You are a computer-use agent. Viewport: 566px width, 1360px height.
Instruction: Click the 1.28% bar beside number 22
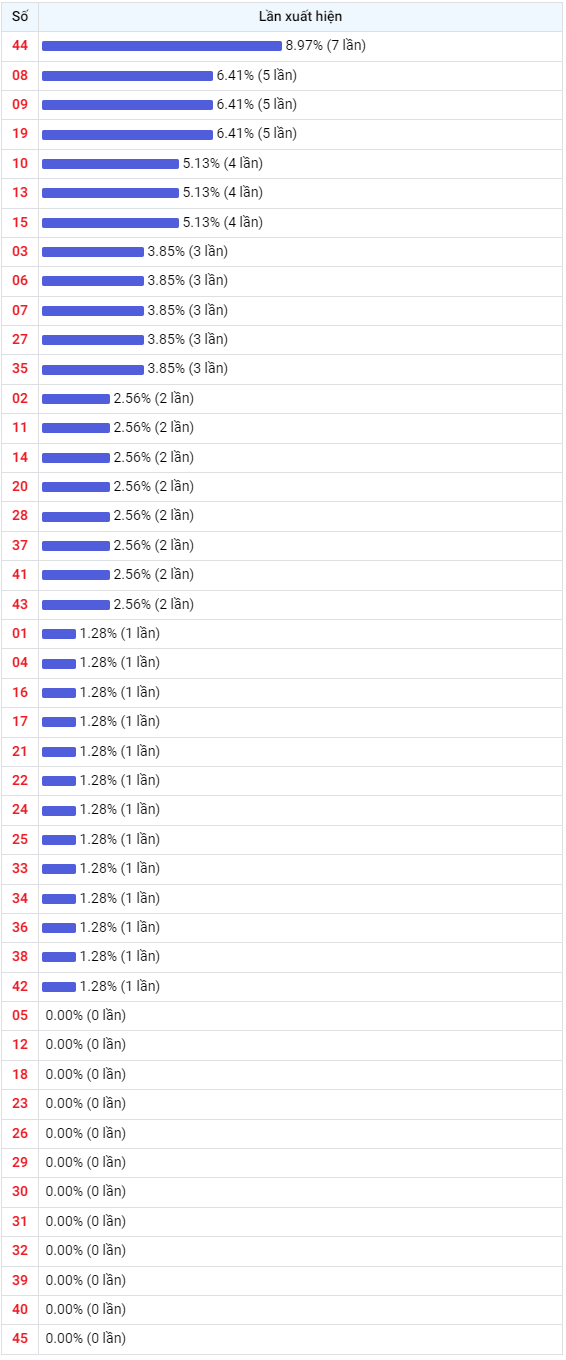click(x=59, y=780)
